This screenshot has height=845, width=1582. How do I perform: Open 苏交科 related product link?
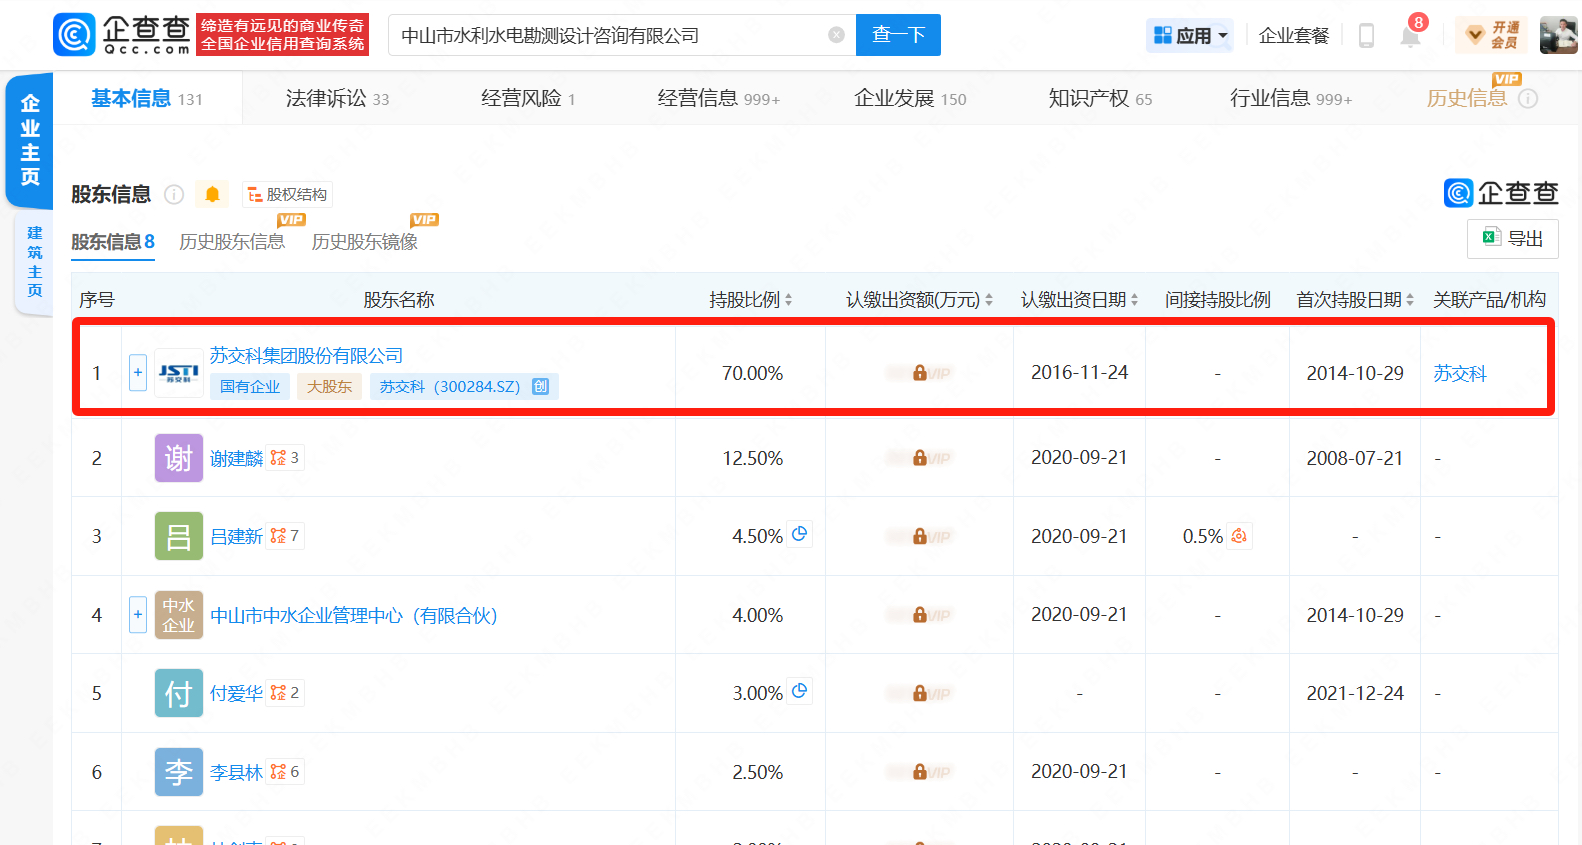coord(1460,373)
